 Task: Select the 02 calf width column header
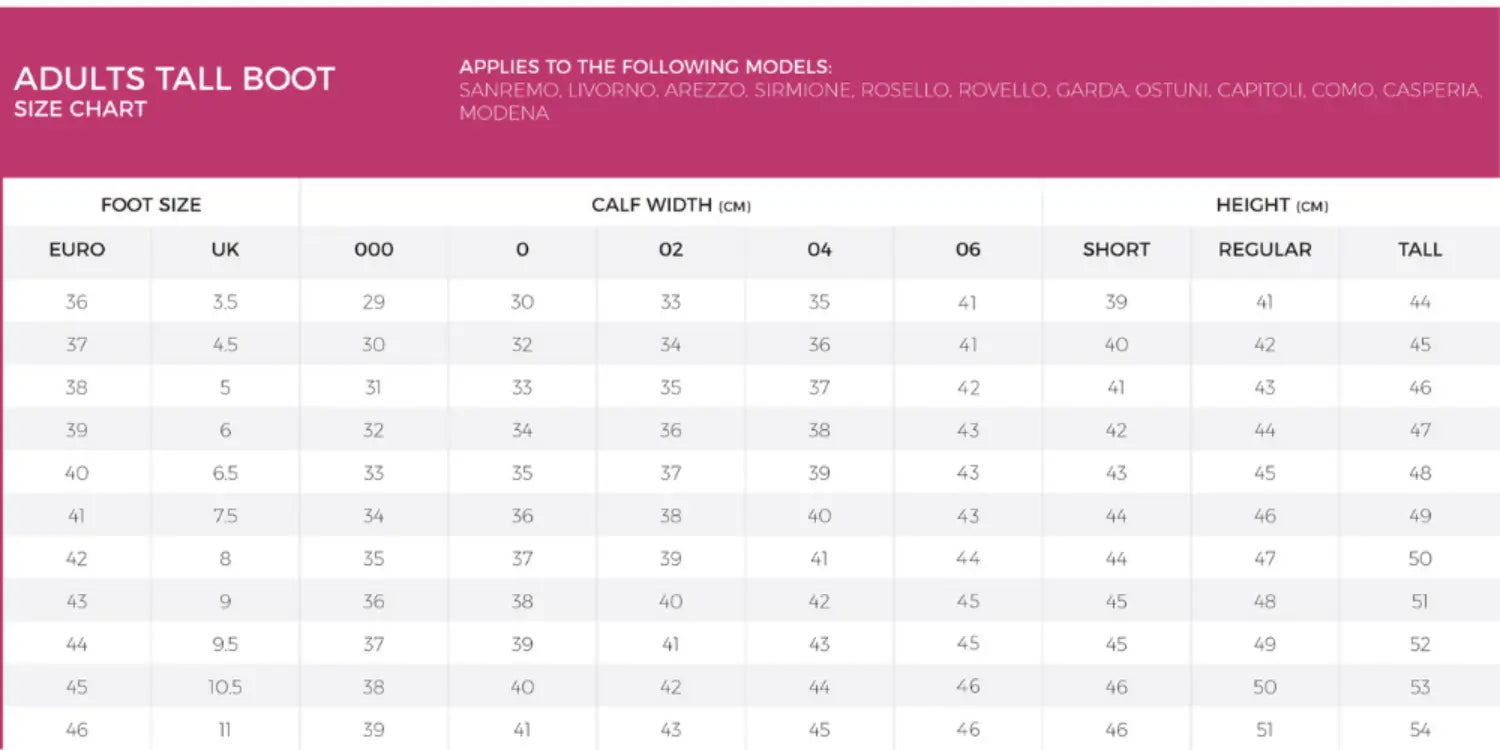point(670,250)
